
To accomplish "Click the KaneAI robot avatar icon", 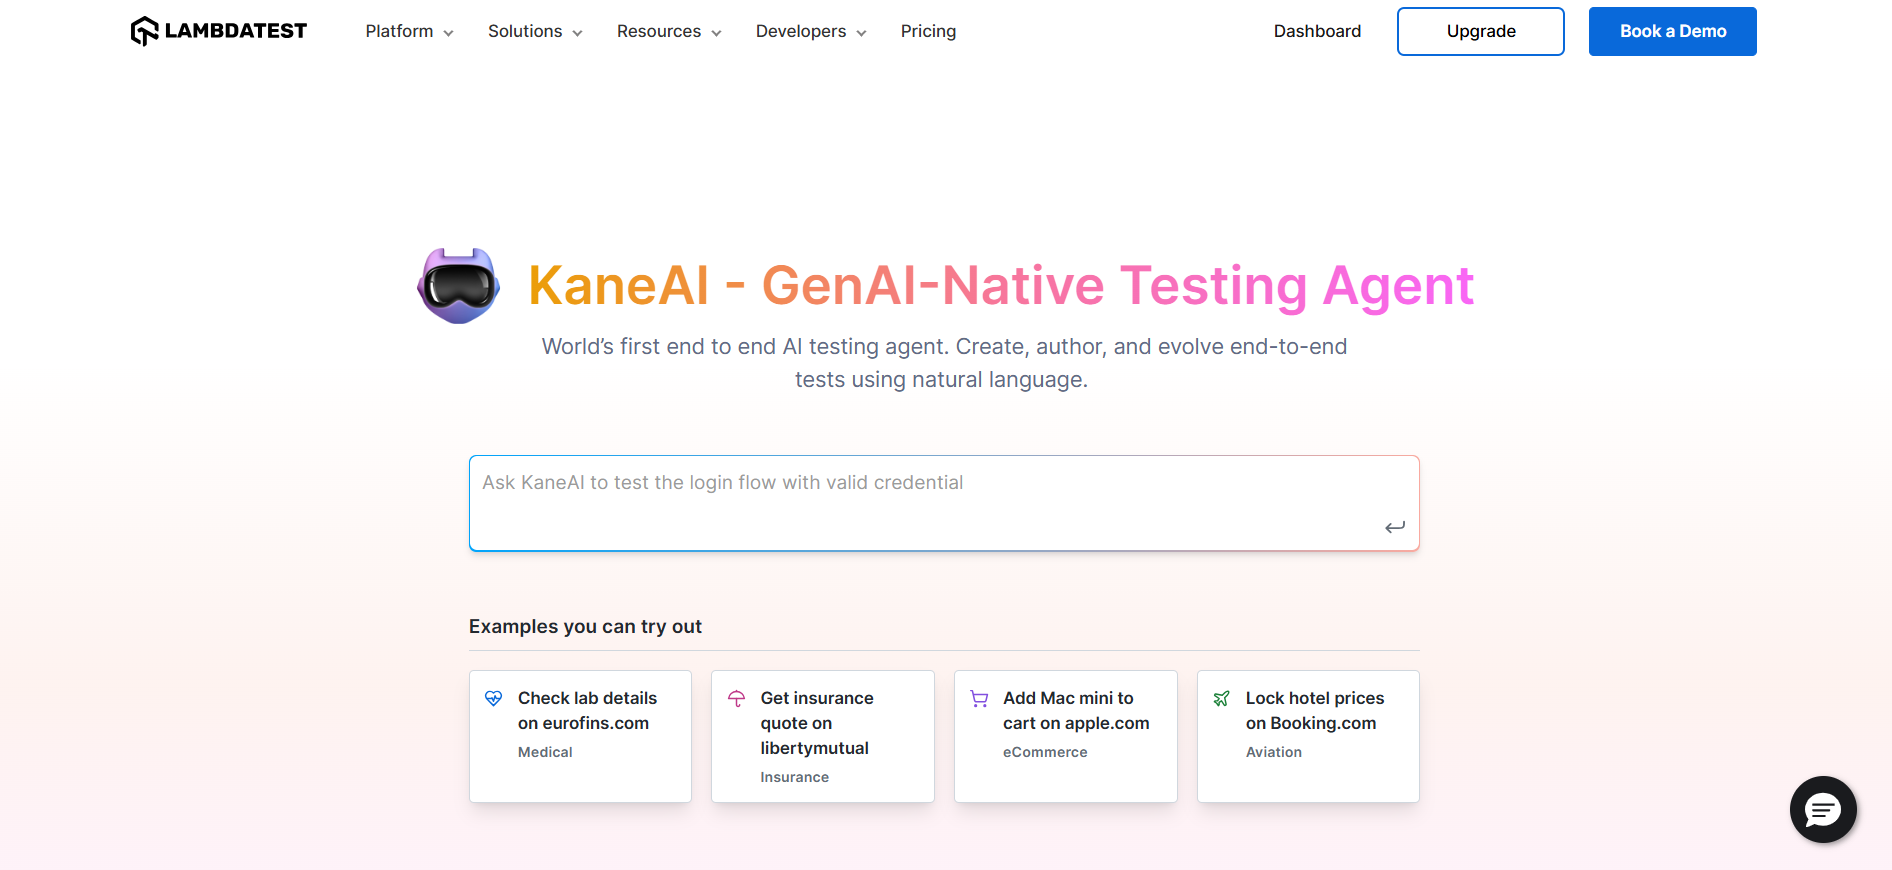I will tap(458, 285).
